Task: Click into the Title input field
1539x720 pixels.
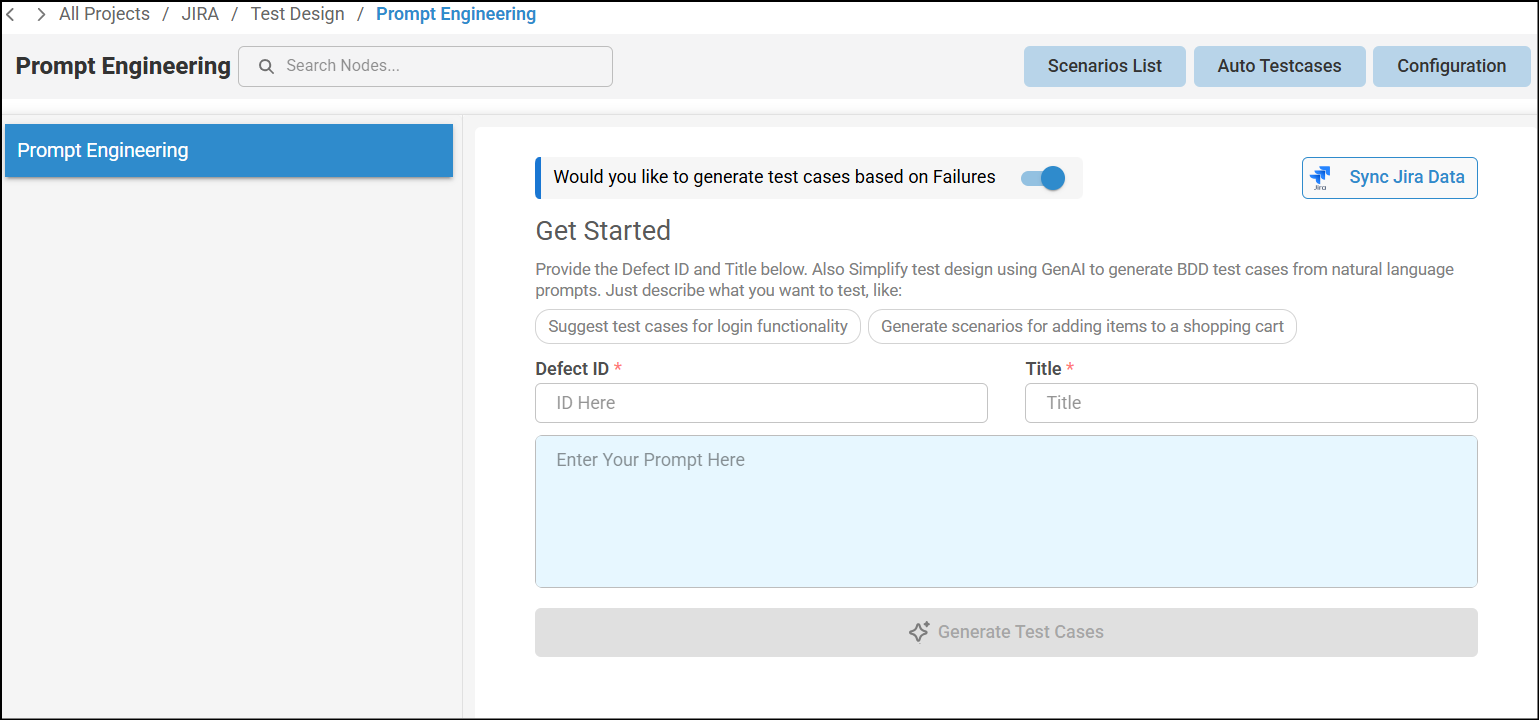Action: click(1251, 403)
